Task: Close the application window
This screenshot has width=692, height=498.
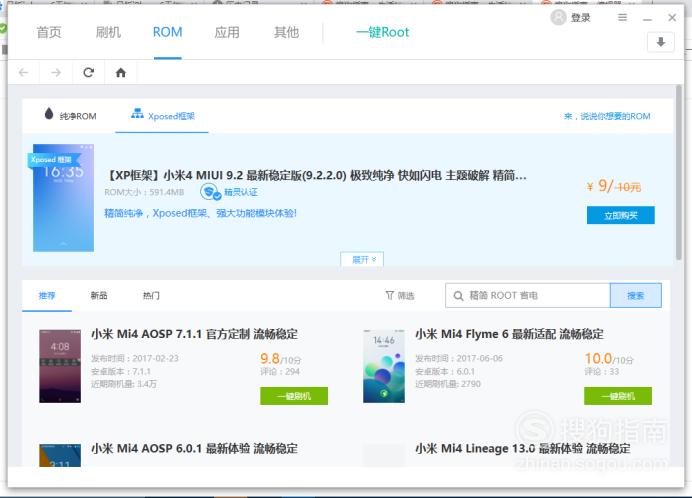Action: (672, 17)
